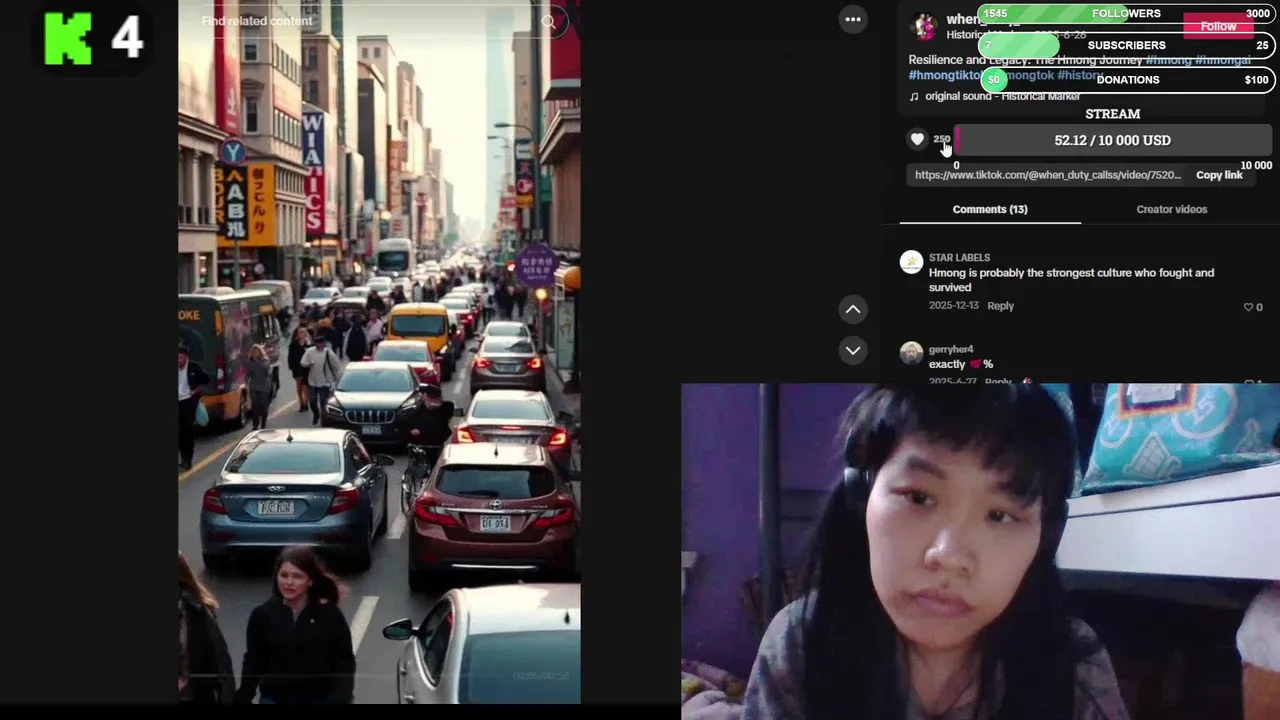Switch to the Creator videos tab

coord(1171,209)
